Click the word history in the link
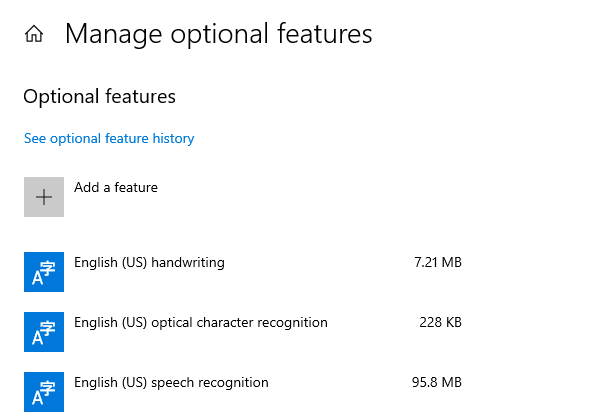593x420 pixels. tap(173, 139)
